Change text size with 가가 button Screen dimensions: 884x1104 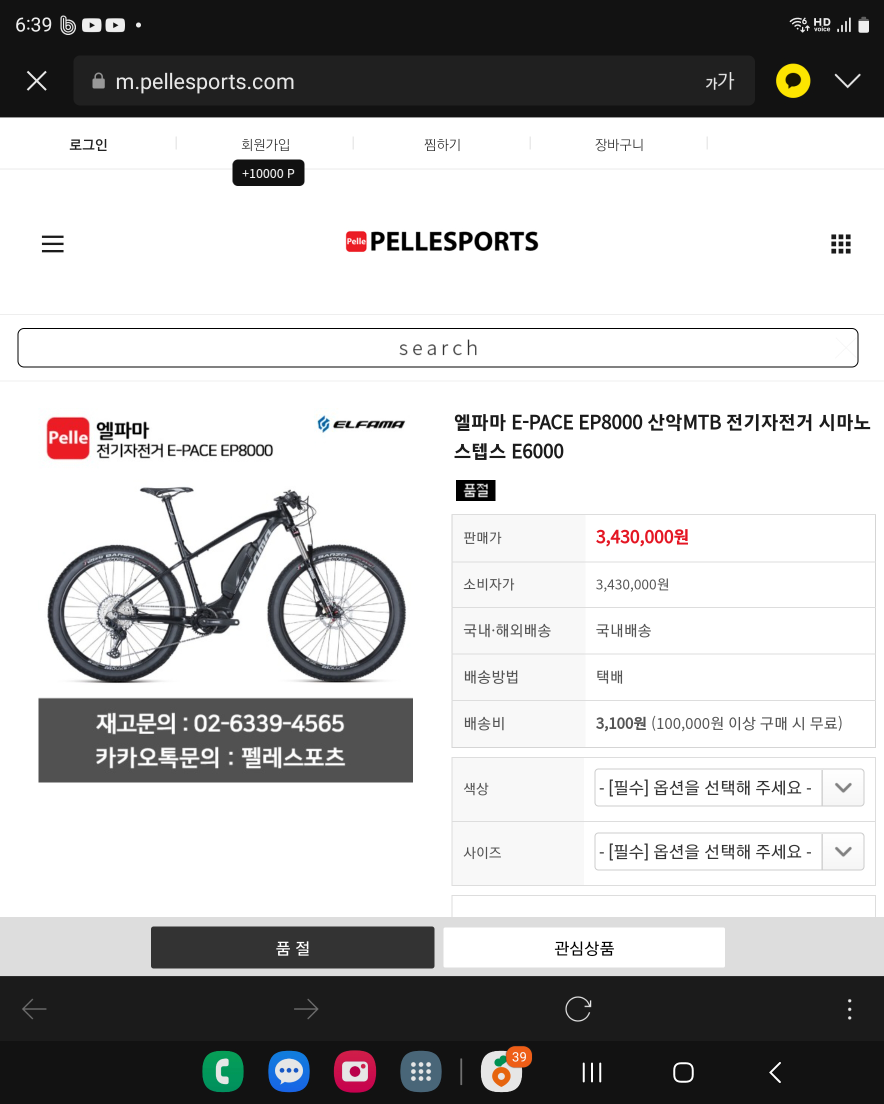tap(719, 81)
